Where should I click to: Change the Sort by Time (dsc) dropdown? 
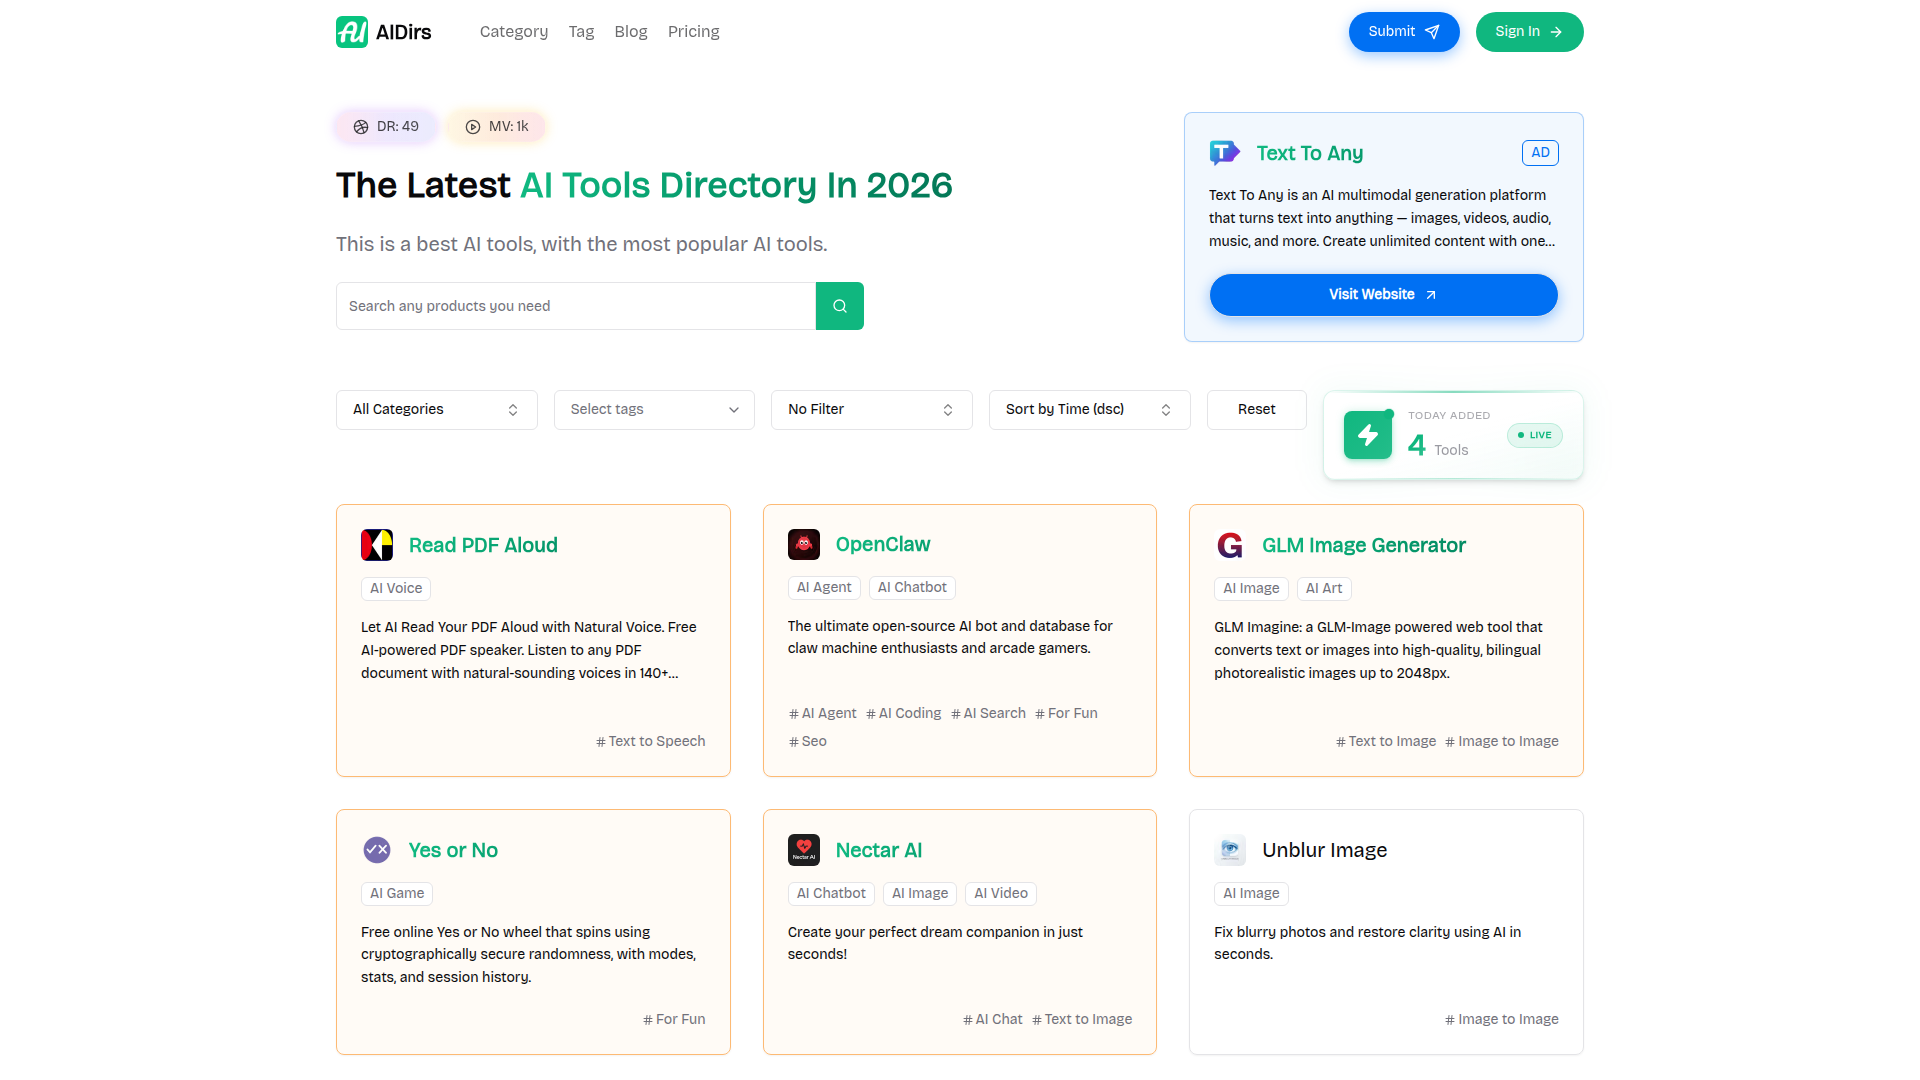(1089, 410)
